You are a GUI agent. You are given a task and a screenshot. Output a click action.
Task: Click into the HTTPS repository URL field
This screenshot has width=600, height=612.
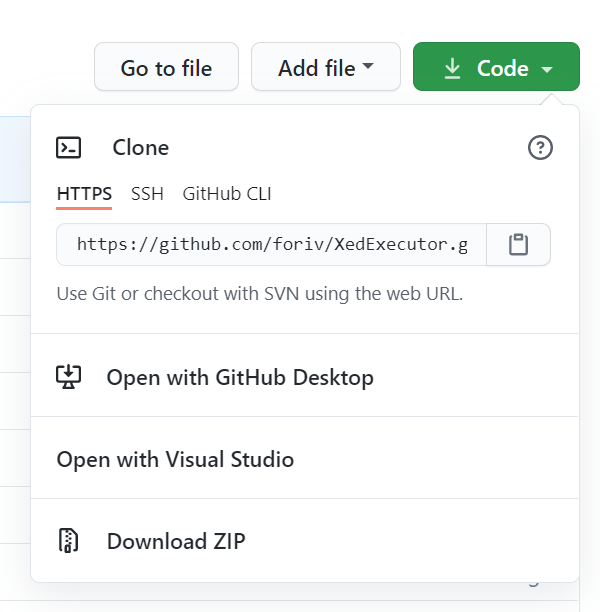coord(271,245)
